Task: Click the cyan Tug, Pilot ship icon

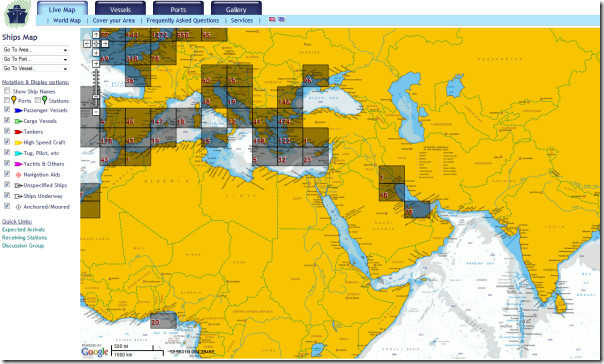Action: pos(18,153)
